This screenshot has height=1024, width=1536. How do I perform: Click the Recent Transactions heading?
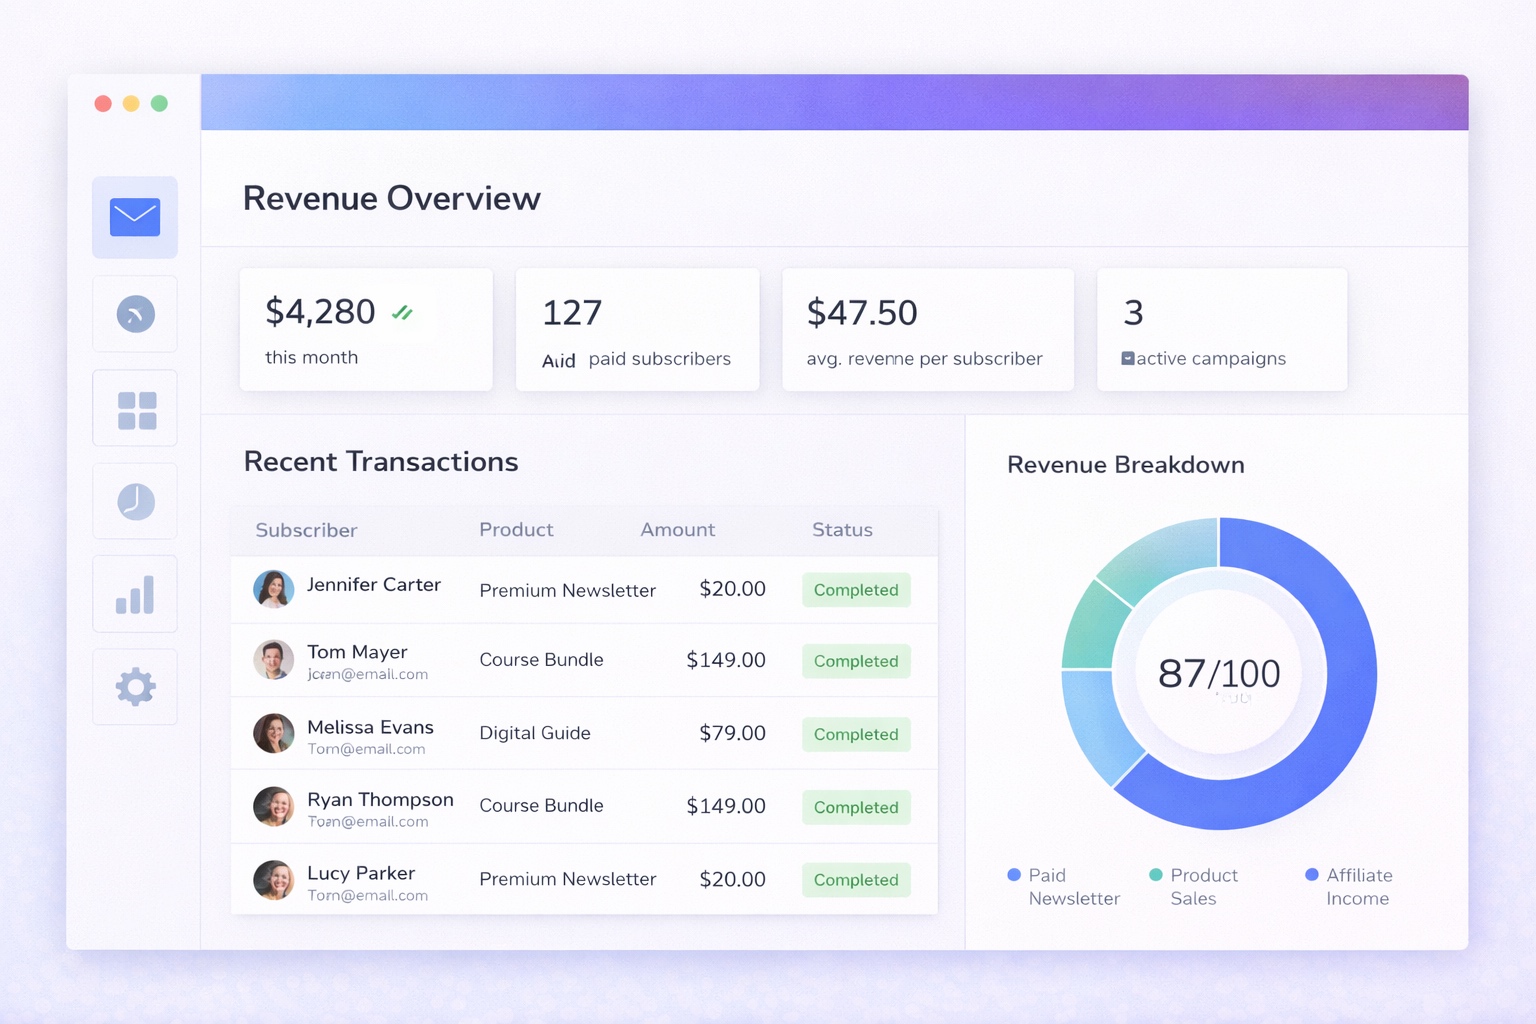click(x=381, y=461)
